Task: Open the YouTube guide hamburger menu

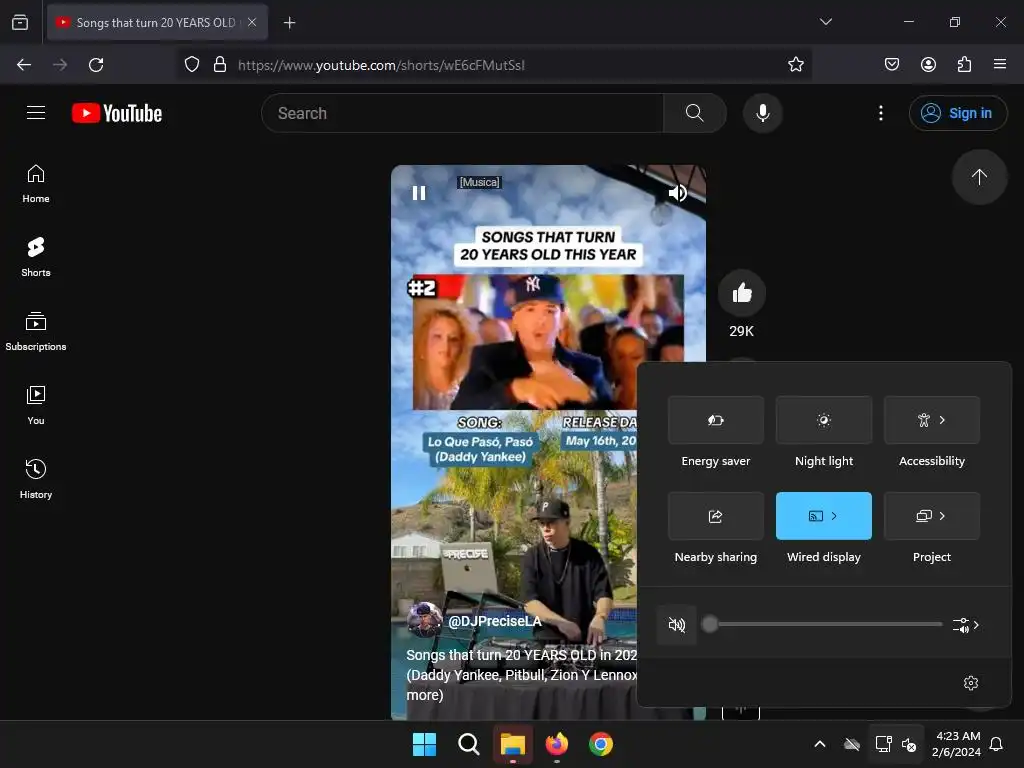Action: (36, 113)
